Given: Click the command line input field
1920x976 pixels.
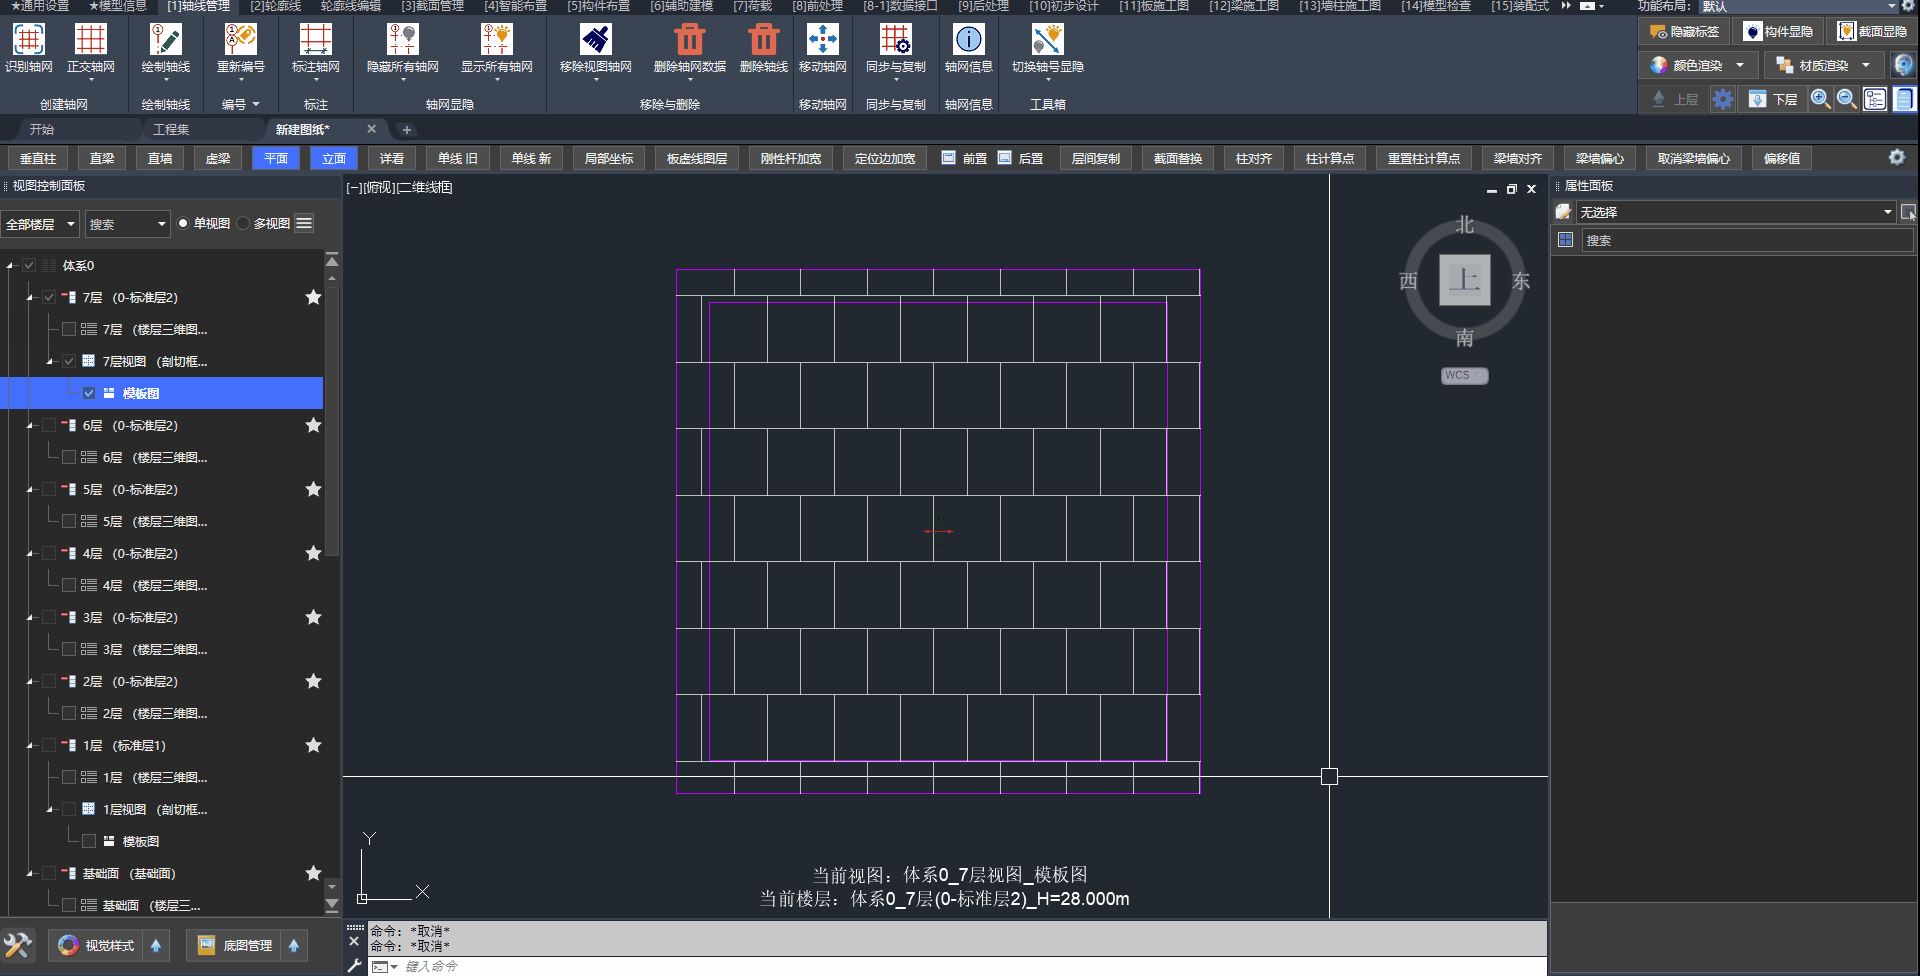Looking at the screenshot, I should click(x=900, y=966).
